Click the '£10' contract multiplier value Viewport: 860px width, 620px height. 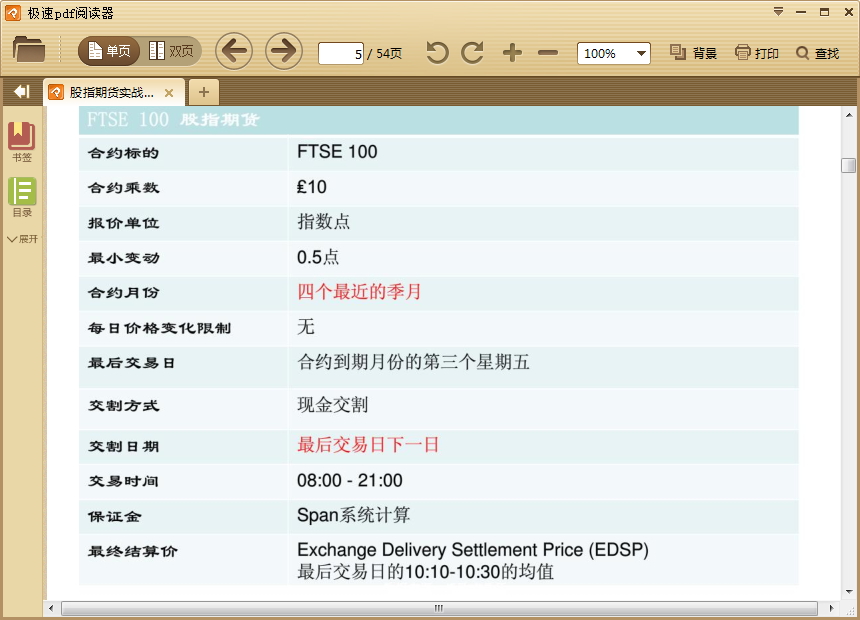tap(312, 187)
